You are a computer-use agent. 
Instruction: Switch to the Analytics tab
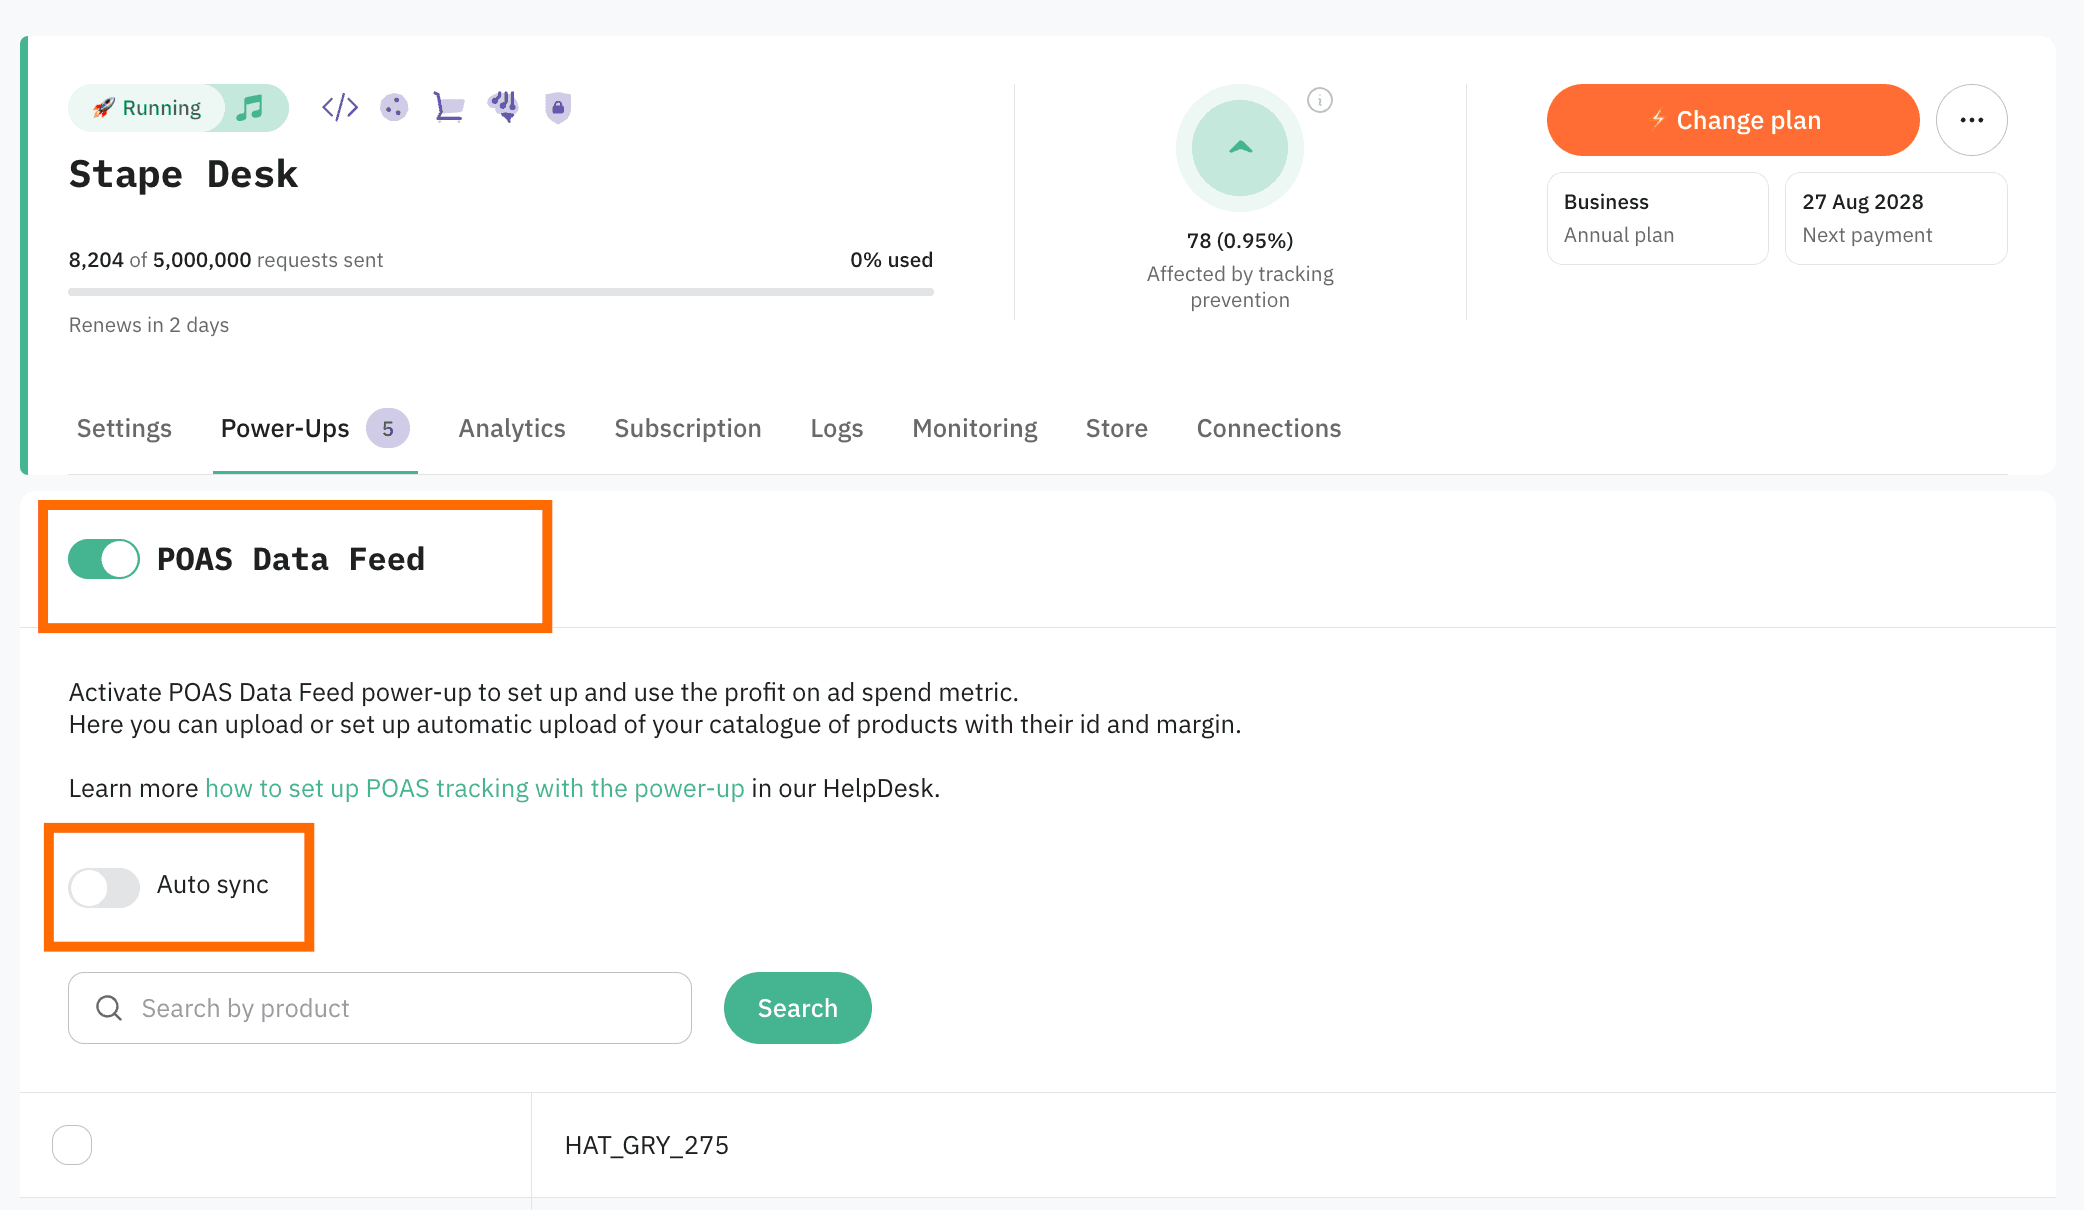point(511,428)
